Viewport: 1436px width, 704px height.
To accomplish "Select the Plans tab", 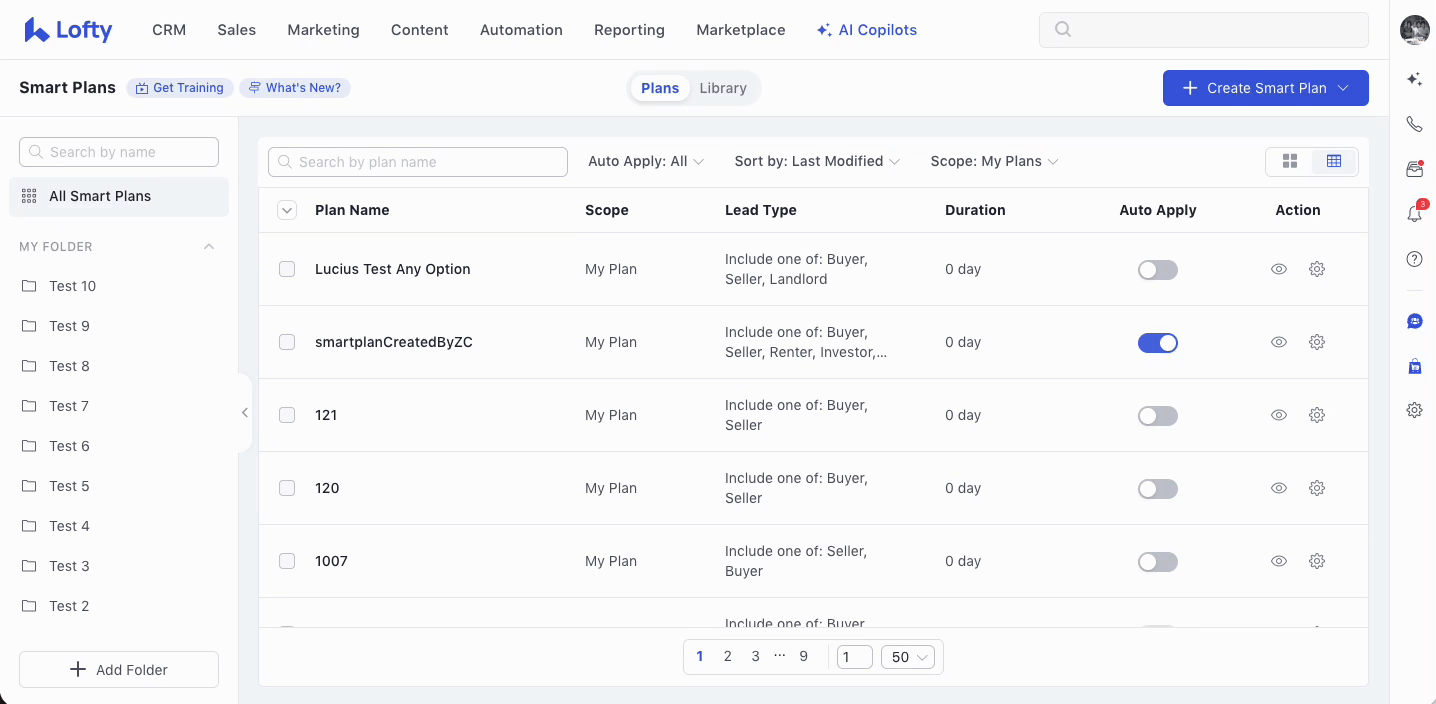I will [x=660, y=88].
